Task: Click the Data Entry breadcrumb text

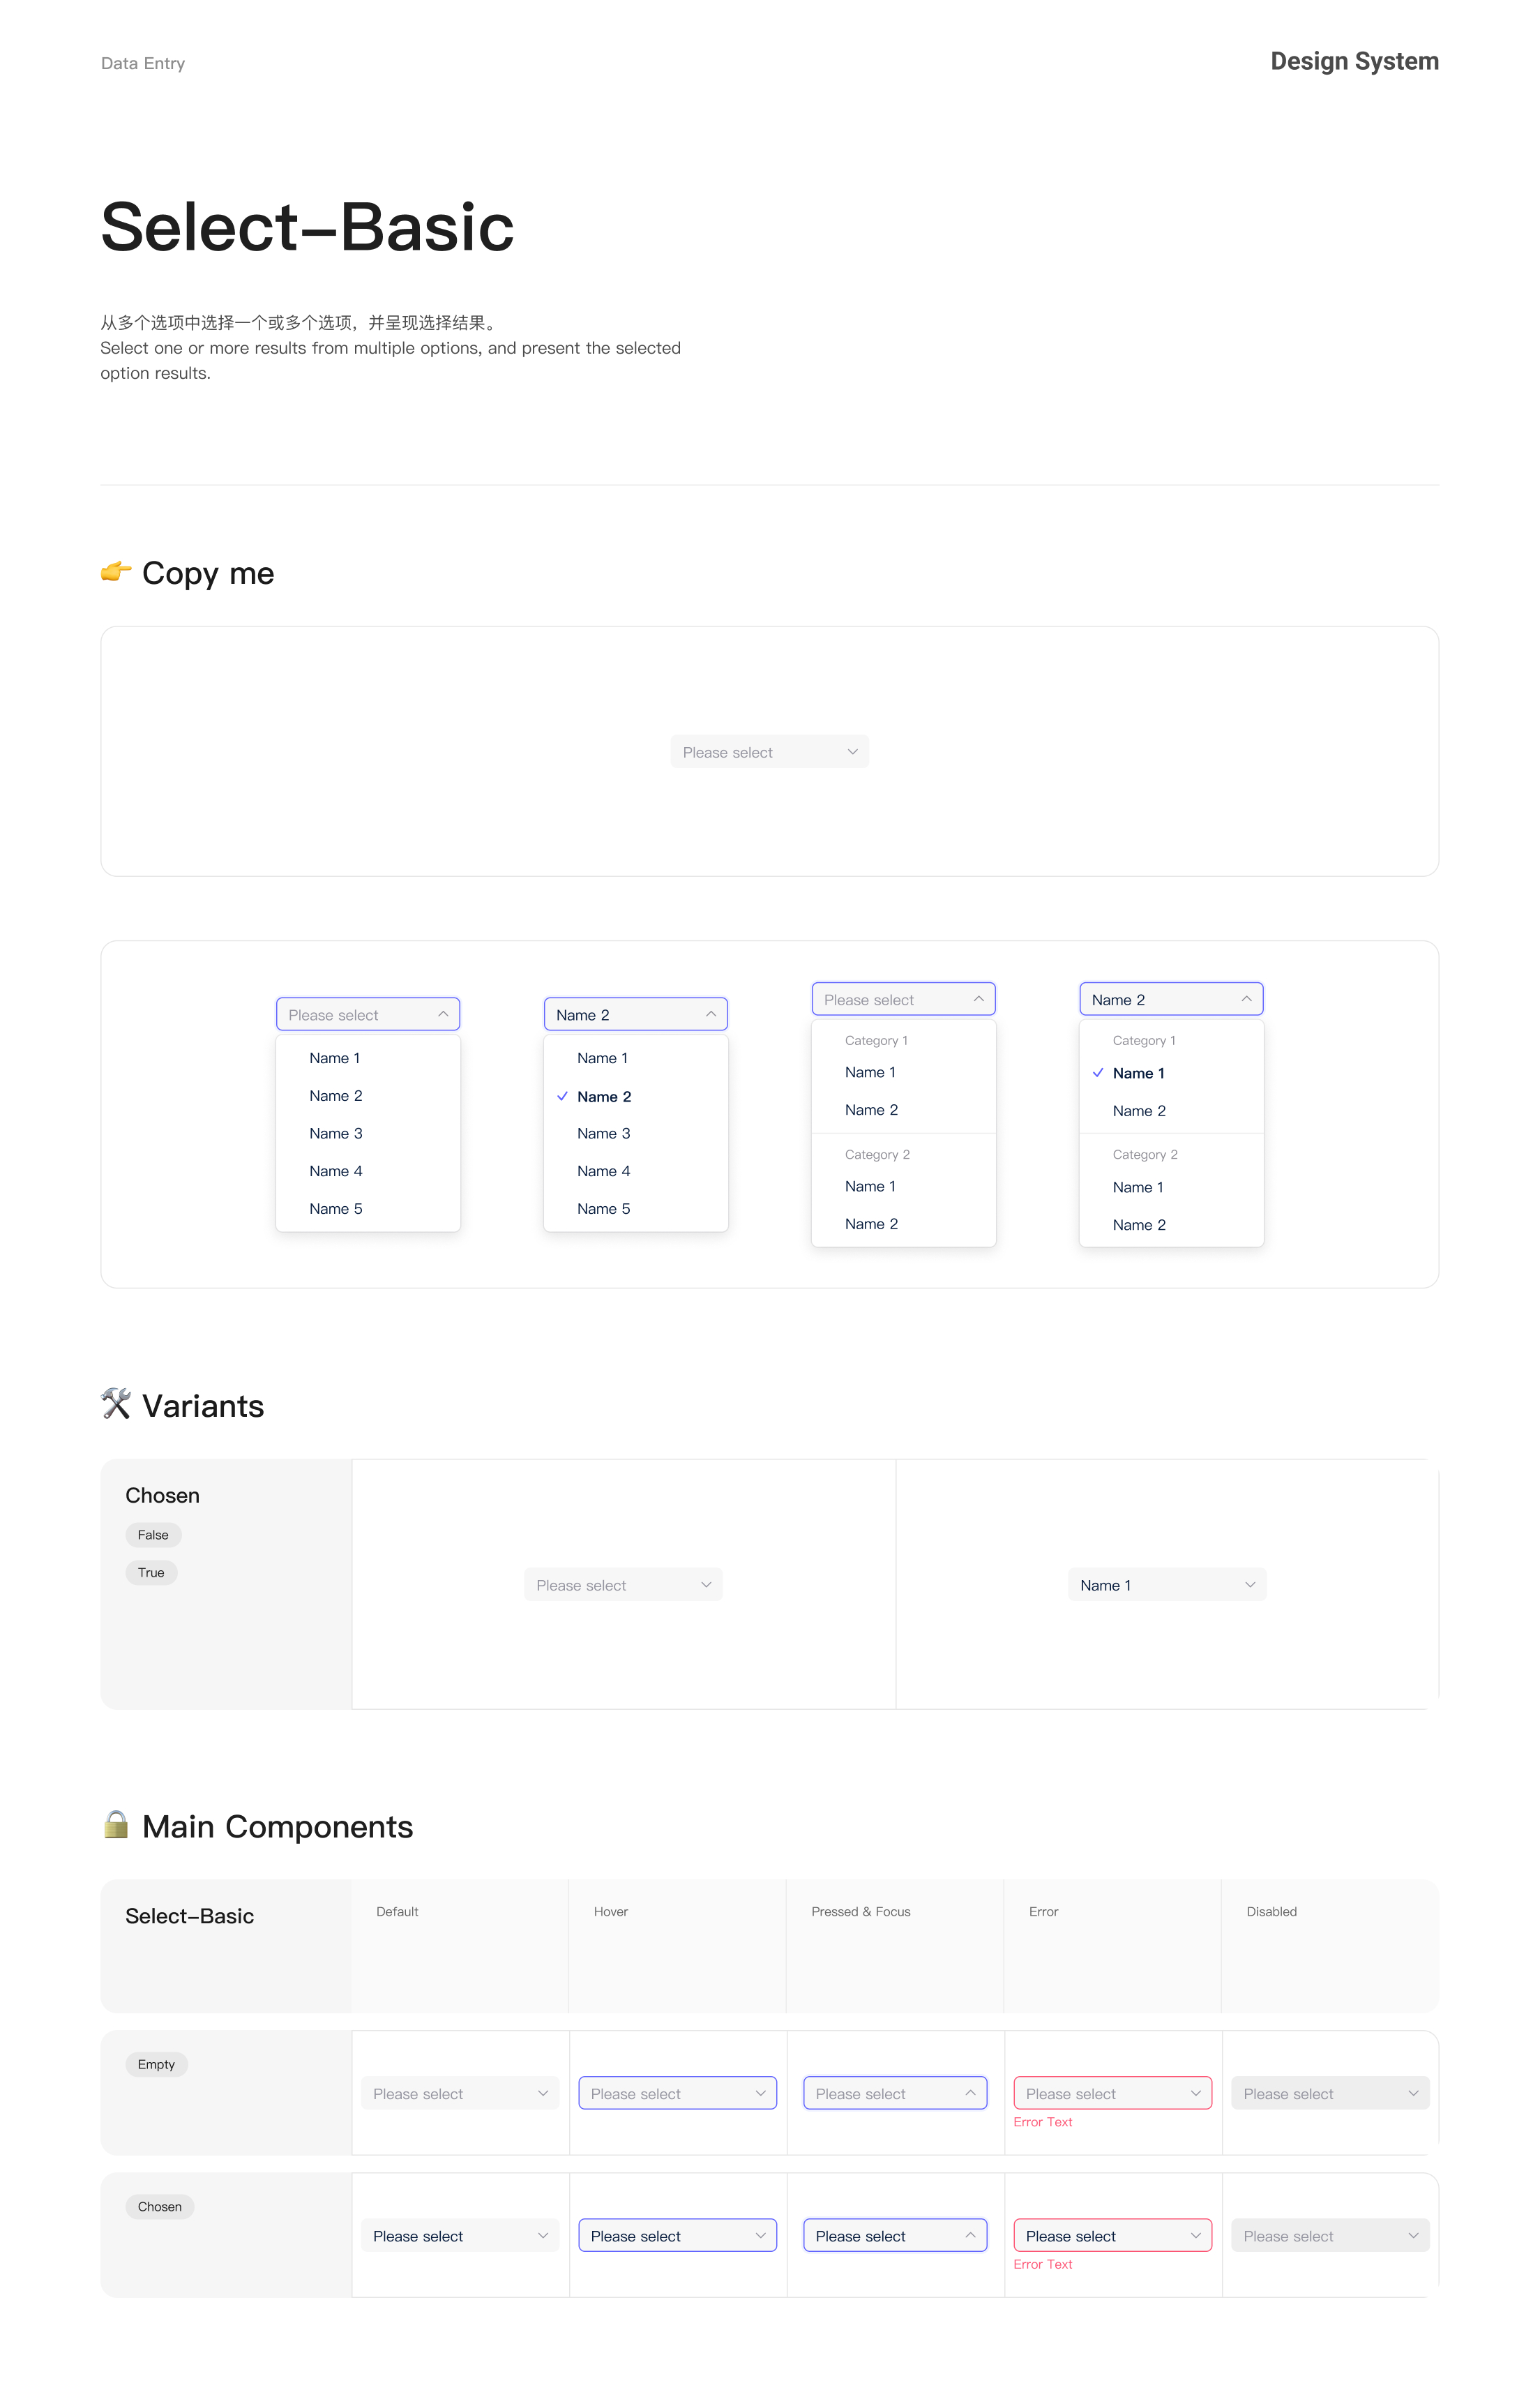Action: coord(143,63)
